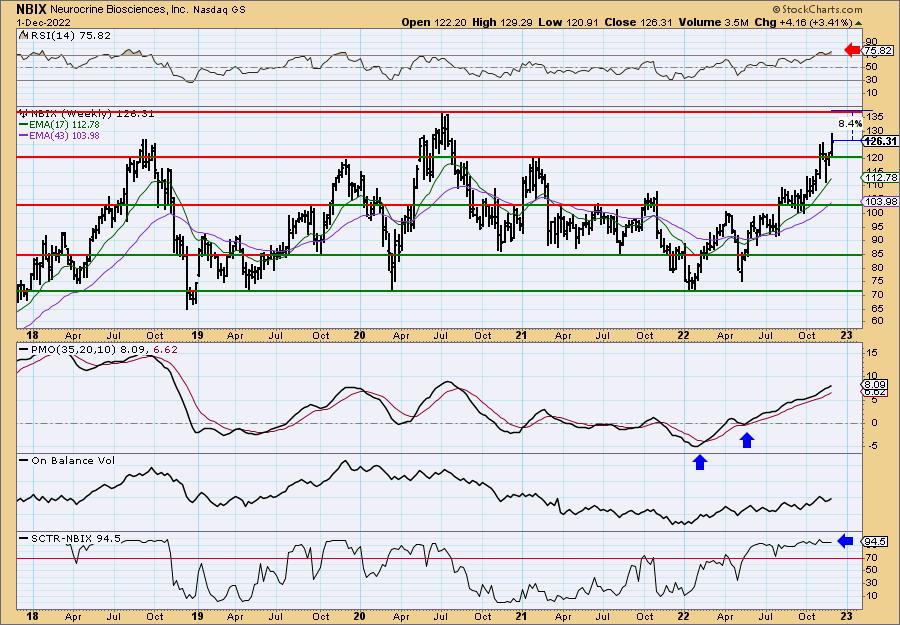Select the Close 126.31 value in header

(638, 22)
